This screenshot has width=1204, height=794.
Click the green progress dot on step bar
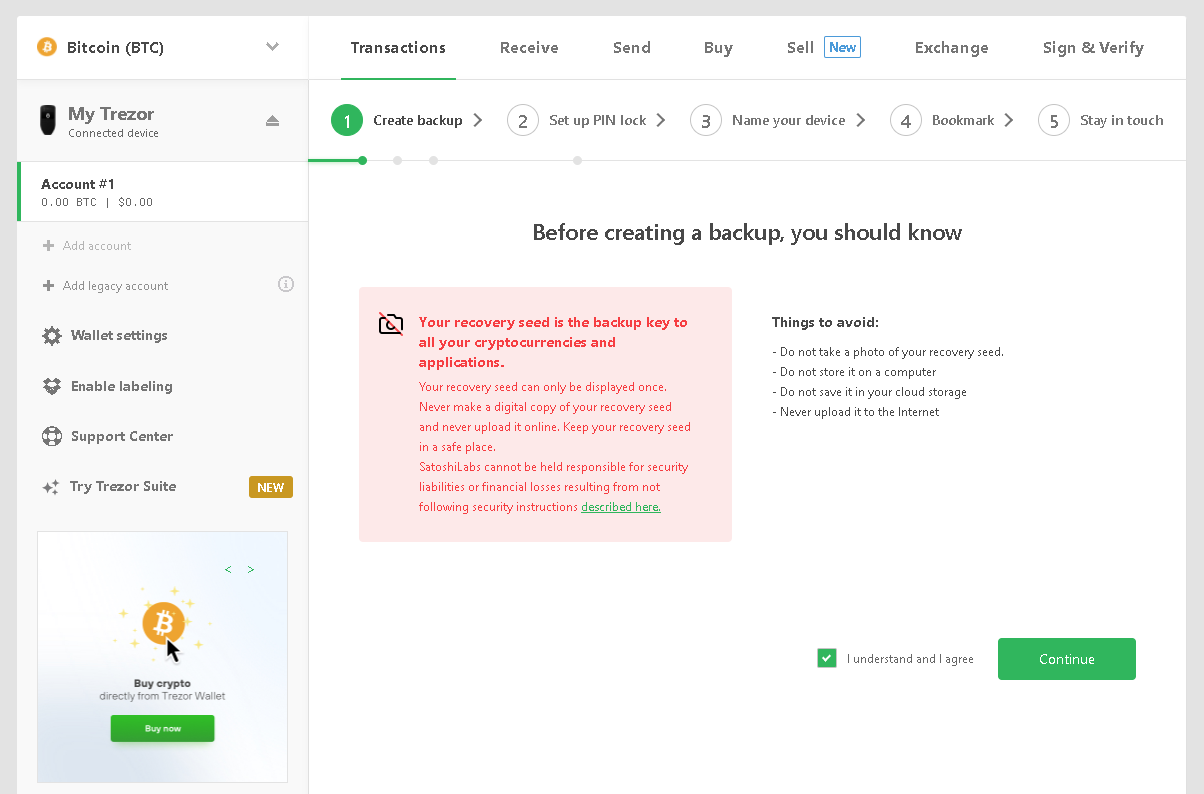point(362,160)
